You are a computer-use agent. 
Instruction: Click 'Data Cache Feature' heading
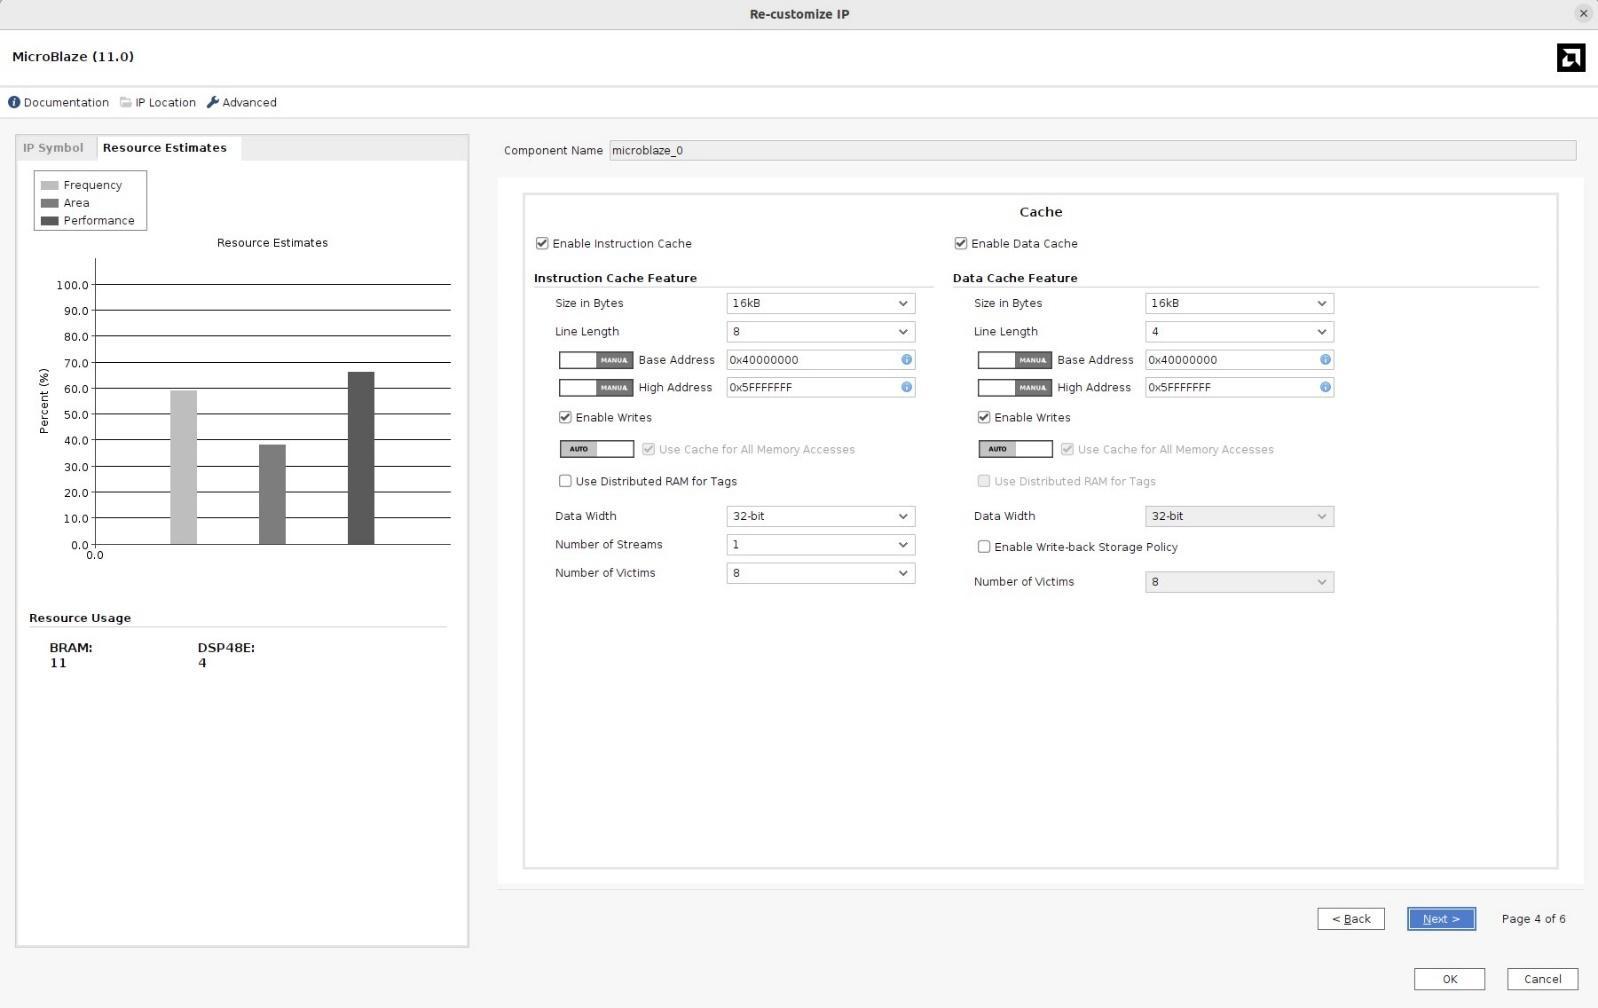tap(1015, 278)
